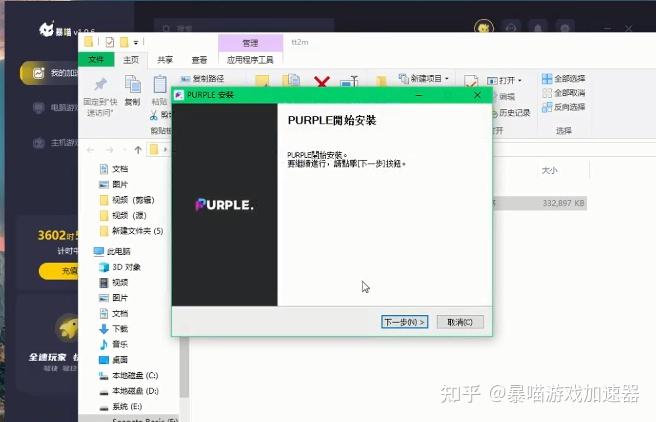Open the 应用程序工具 ribbon tab
Image resolution: width=656 pixels, height=422 pixels.
click(x=250, y=60)
